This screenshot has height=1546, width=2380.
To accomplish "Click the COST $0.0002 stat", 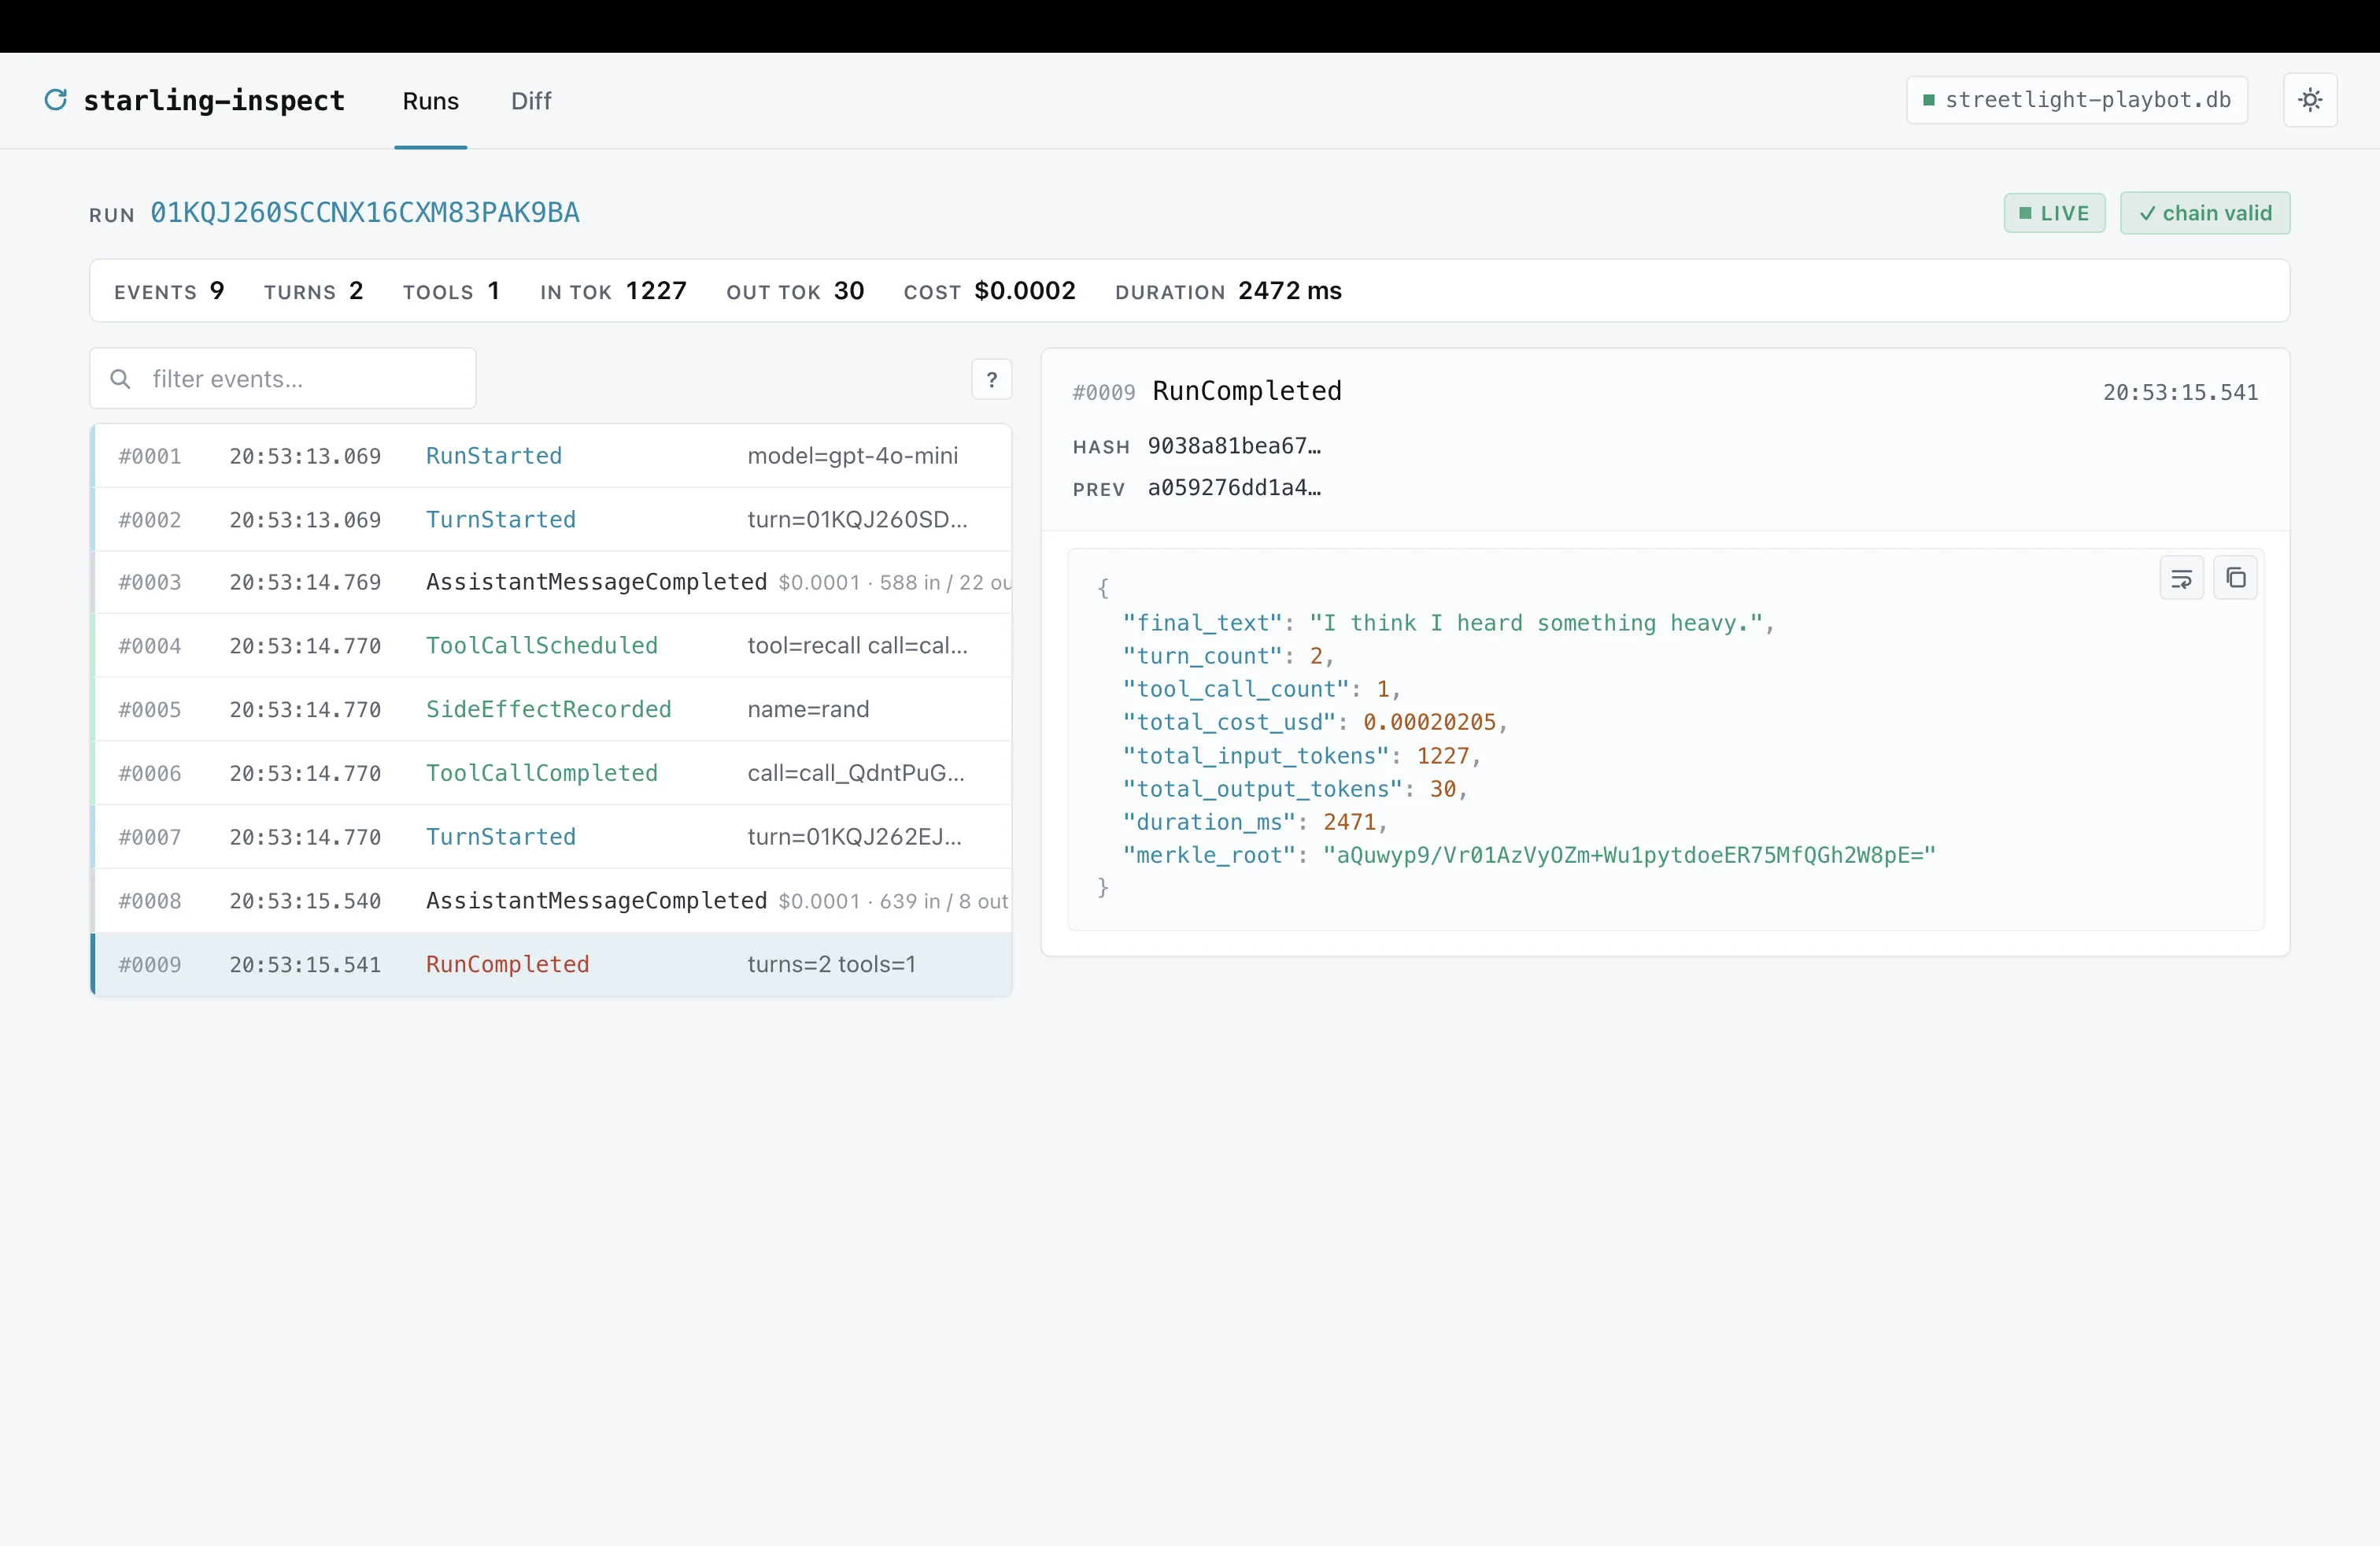I will (x=989, y=291).
